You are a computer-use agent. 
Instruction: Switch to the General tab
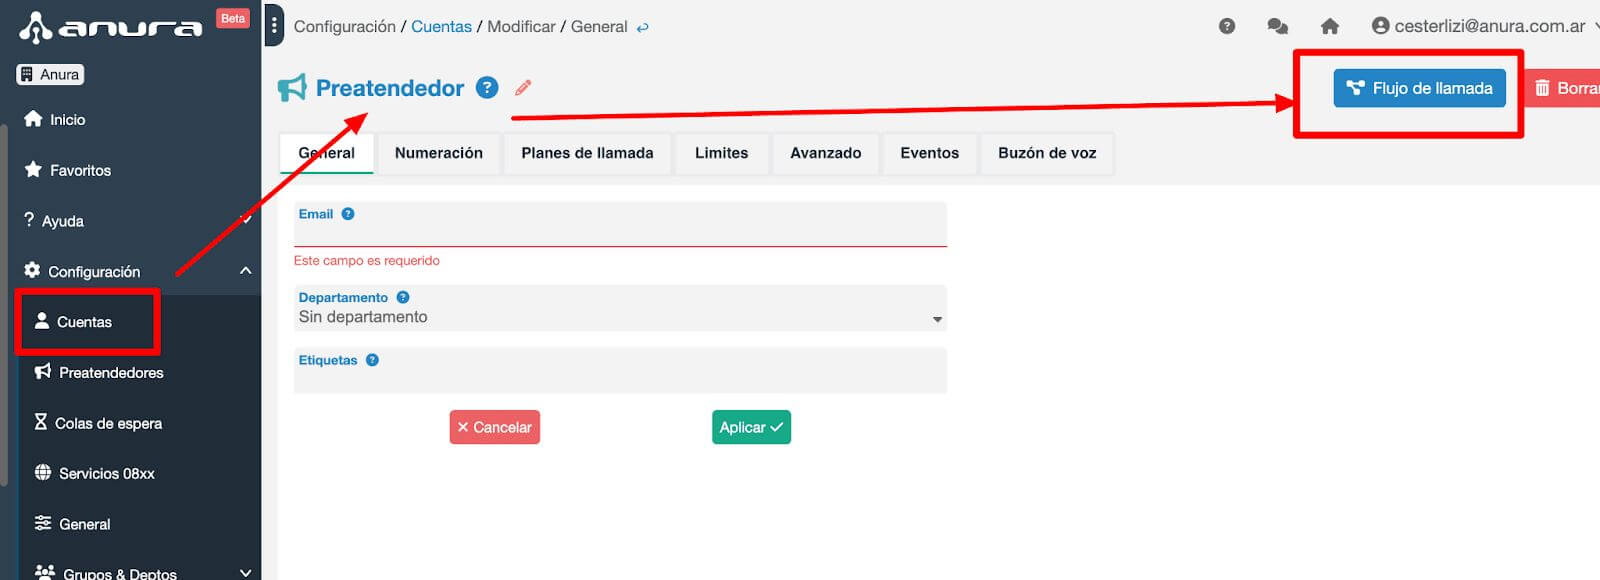(327, 153)
